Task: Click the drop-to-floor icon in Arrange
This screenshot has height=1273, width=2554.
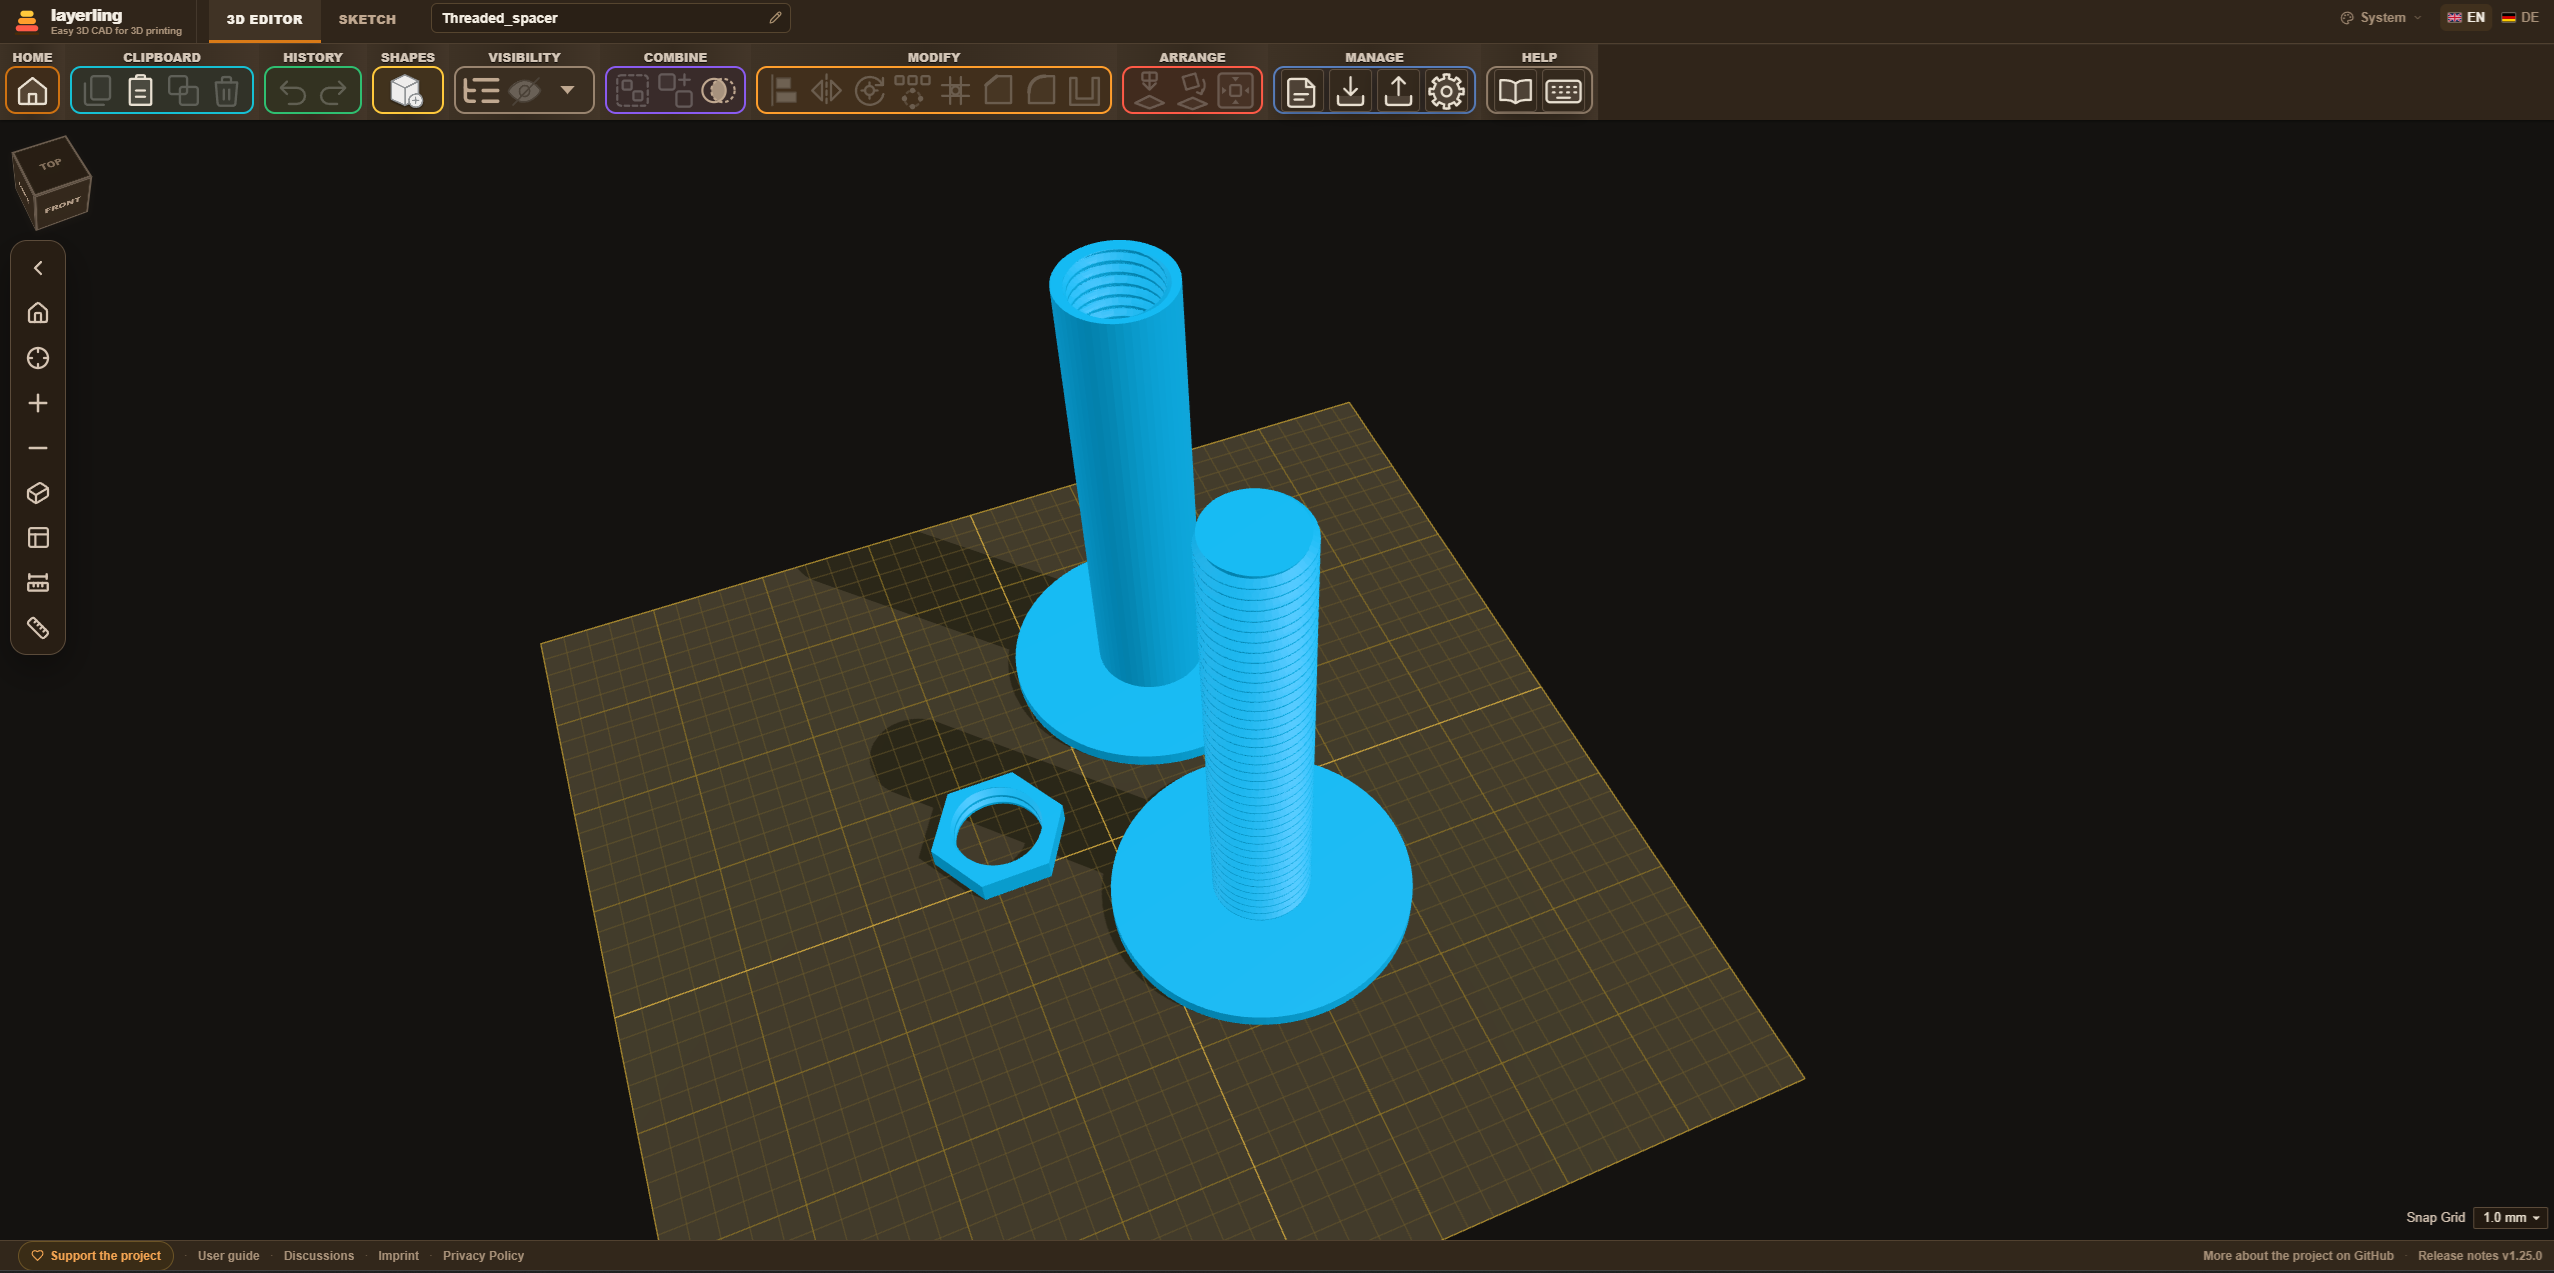Action: click(1149, 91)
